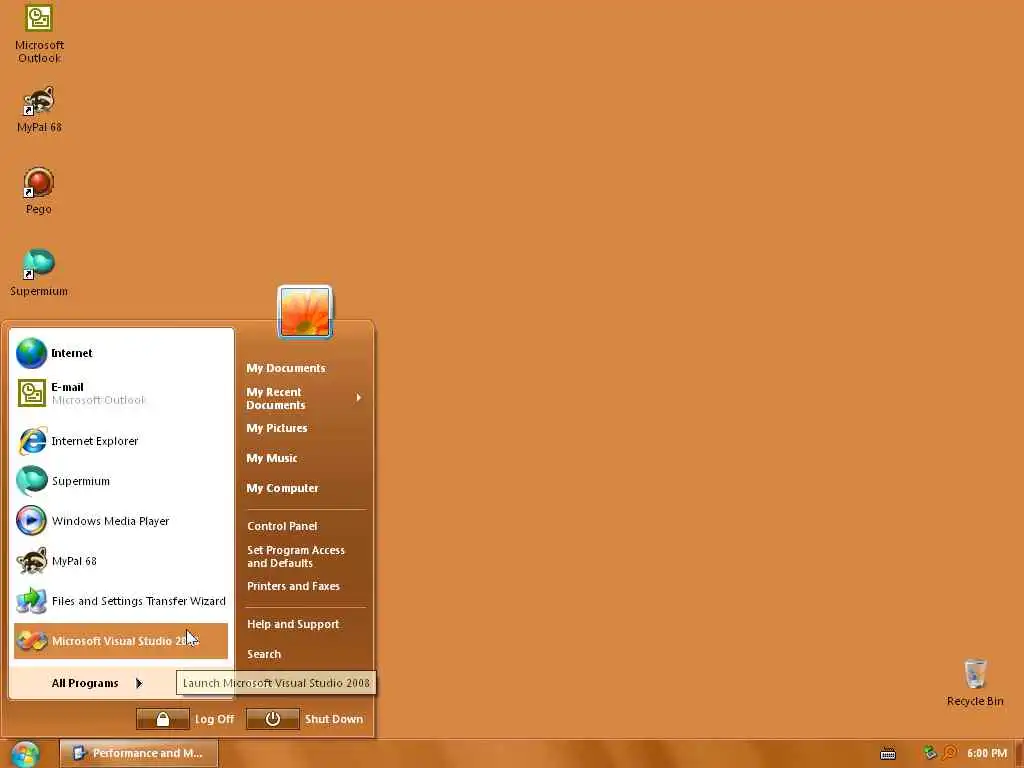Open My Recent Documents

276,398
